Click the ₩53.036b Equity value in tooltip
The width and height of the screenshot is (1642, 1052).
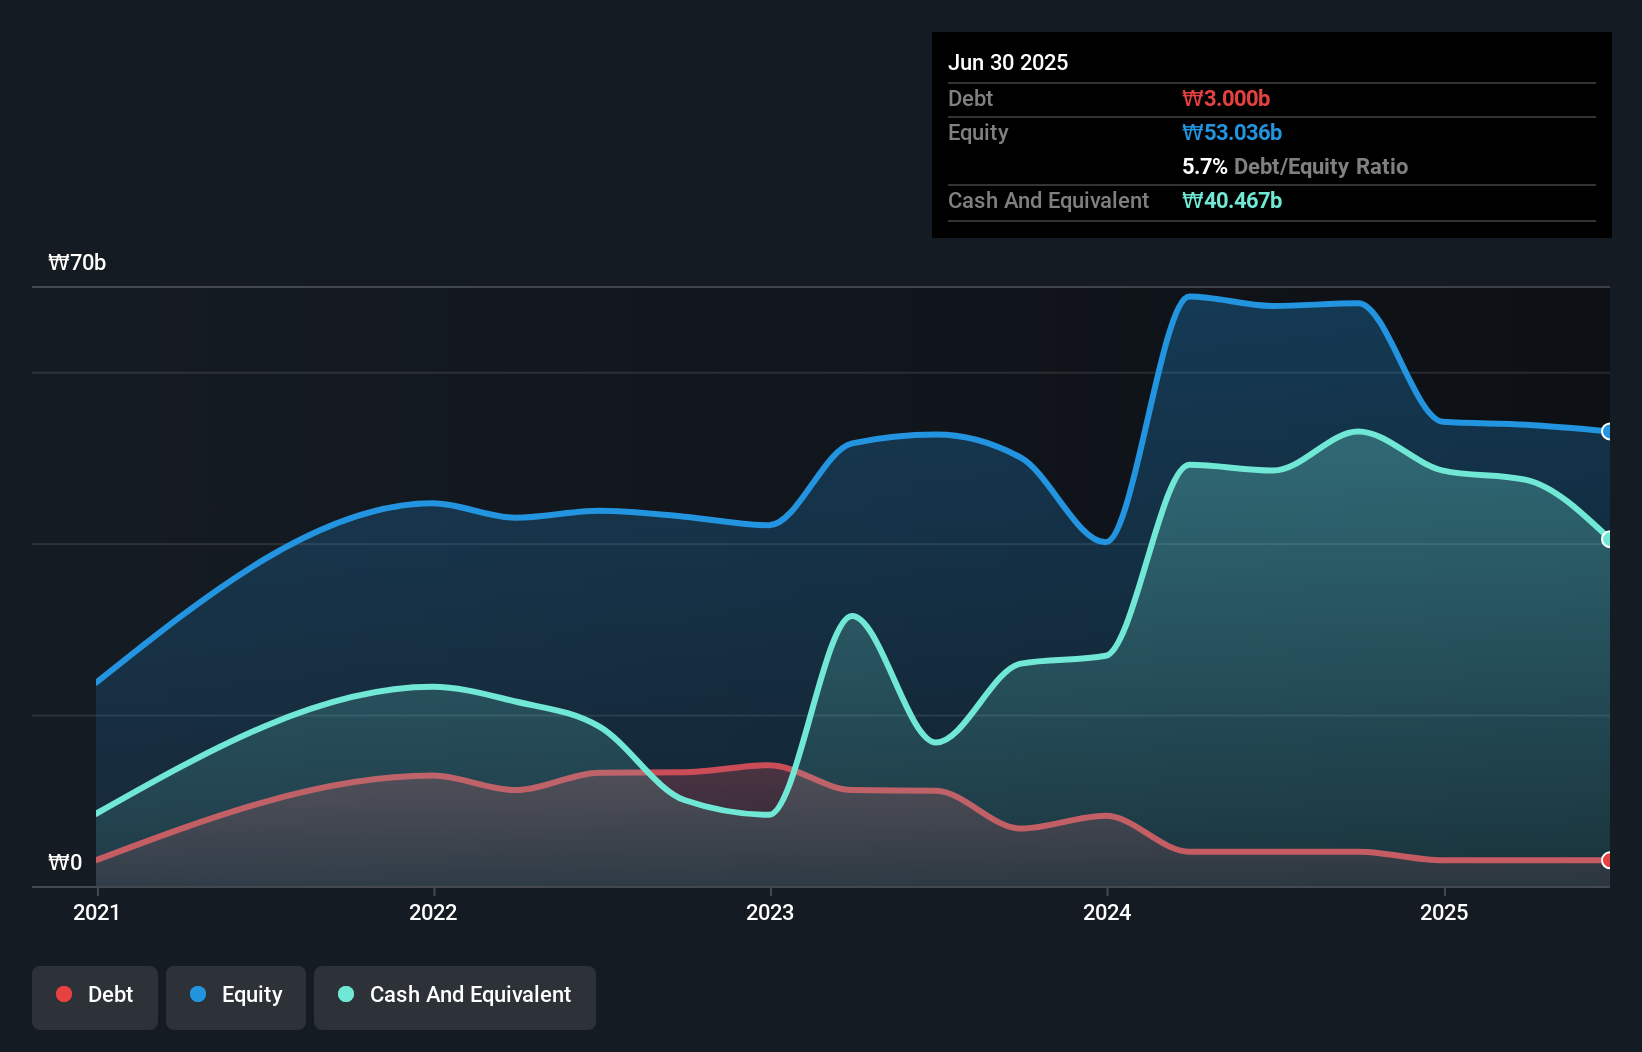pos(1232,132)
